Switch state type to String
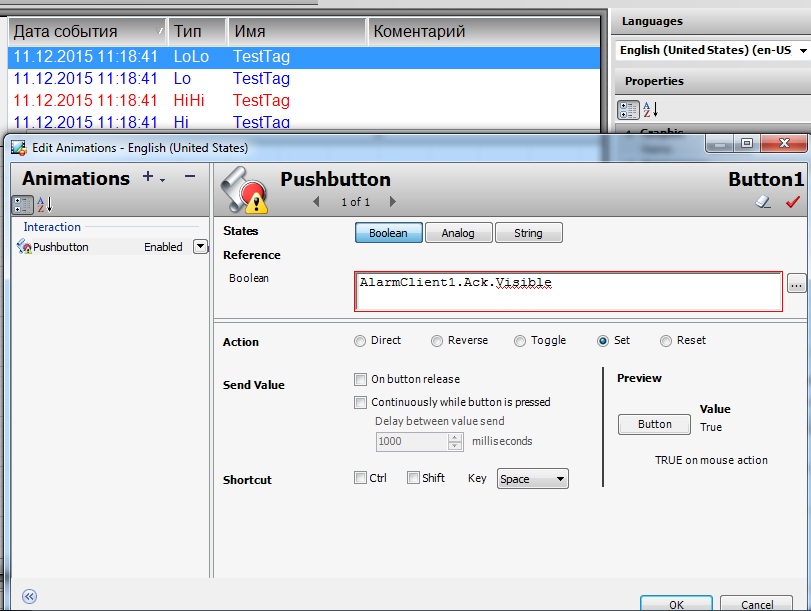811x611 pixels. pyautogui.click(x=528, y=233)
